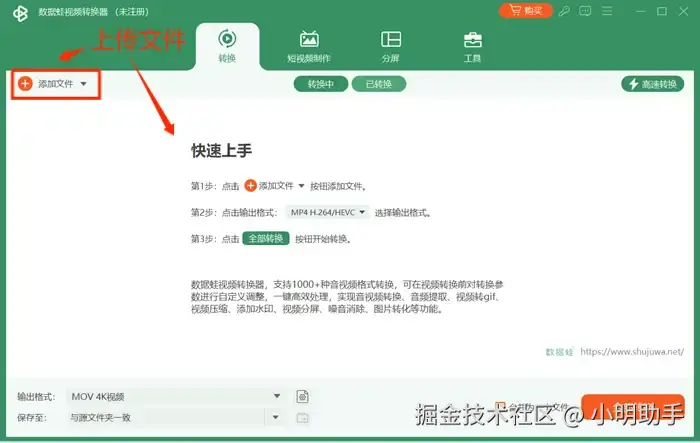Click the 与源文件夹一致 save path field
The width and height of the screenshot is (700, 443).
click(166, 418)
